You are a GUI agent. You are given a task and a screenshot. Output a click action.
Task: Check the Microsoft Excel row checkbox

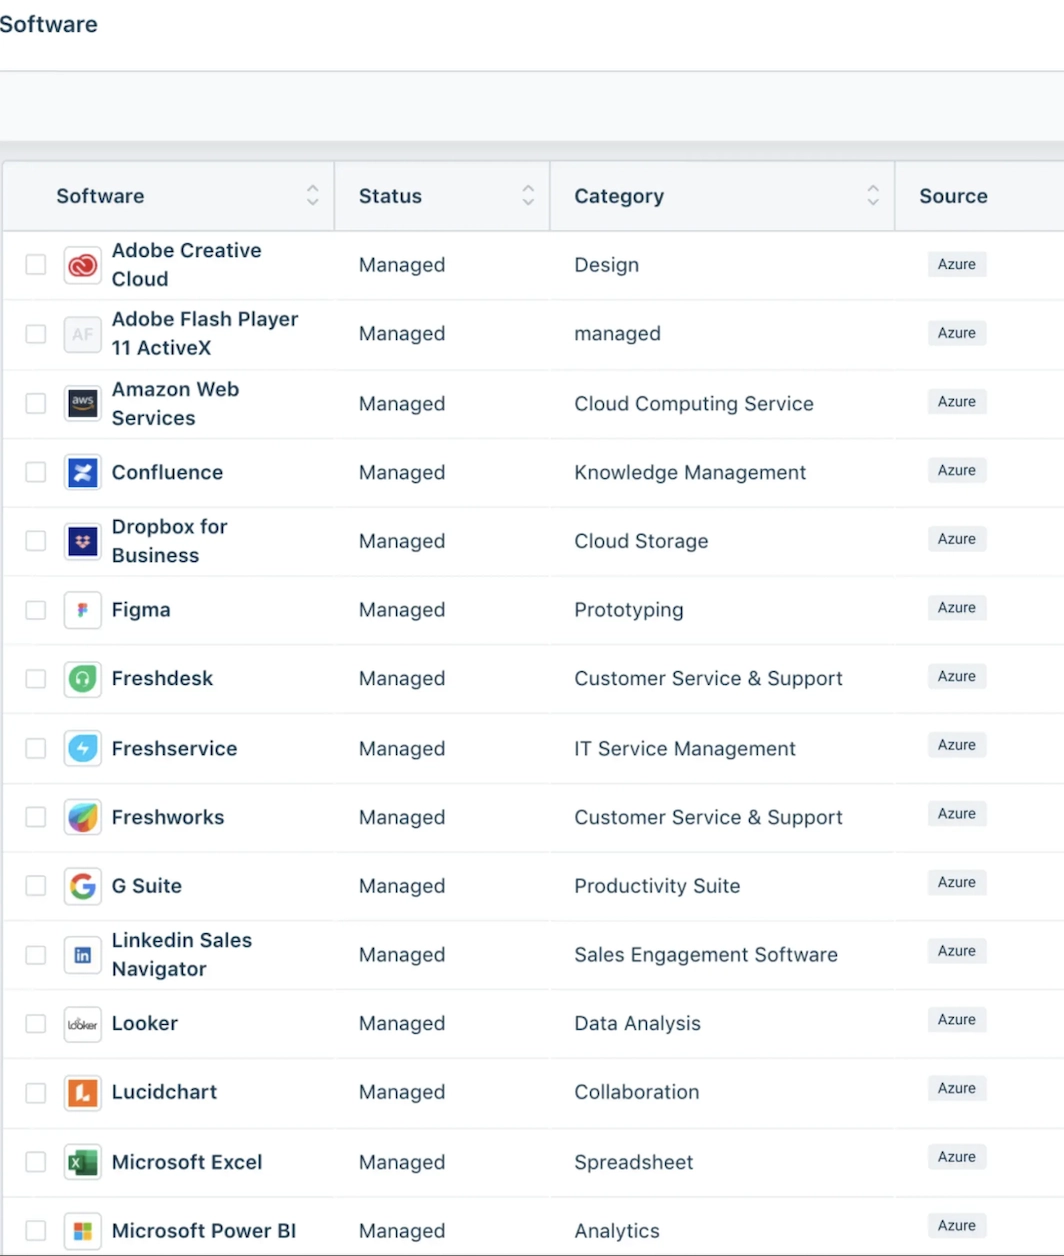36,1162
